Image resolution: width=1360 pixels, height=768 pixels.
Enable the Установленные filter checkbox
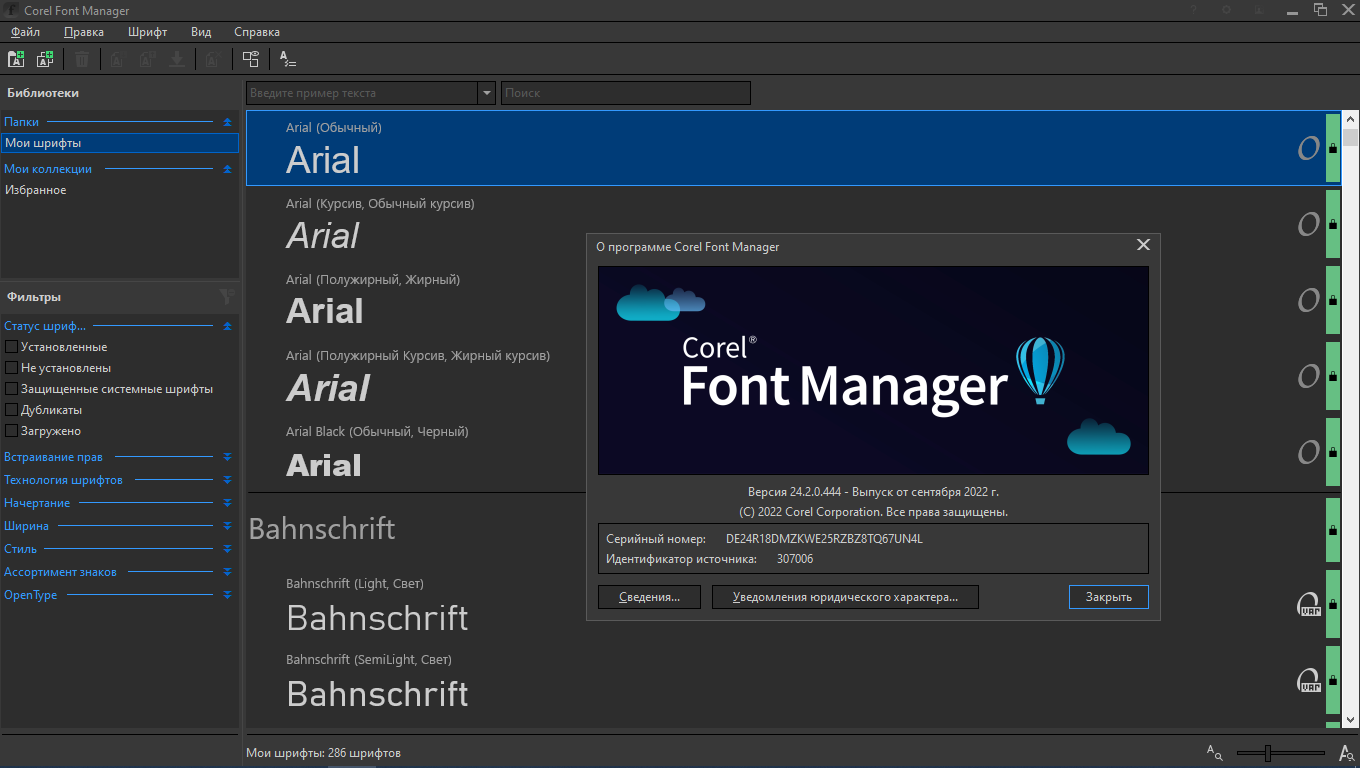[x=12, y=347]
